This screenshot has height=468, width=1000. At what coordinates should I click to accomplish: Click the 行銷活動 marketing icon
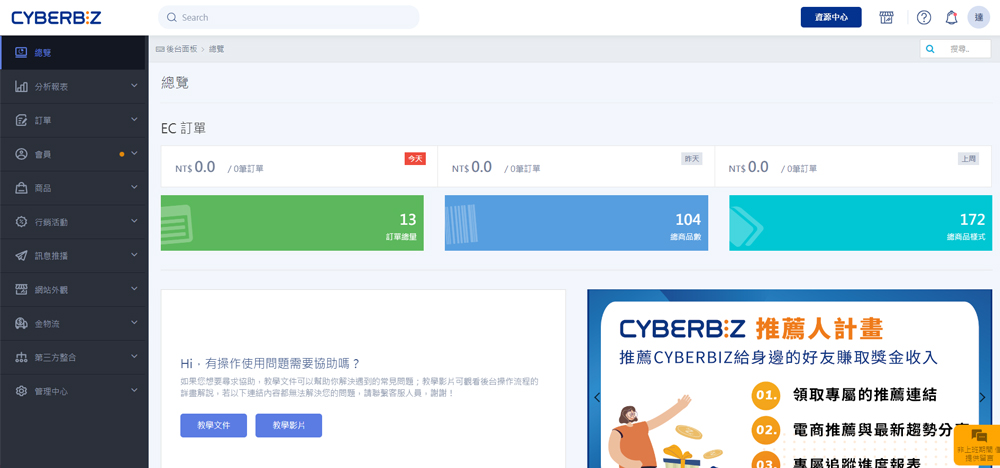coord(21,221)
